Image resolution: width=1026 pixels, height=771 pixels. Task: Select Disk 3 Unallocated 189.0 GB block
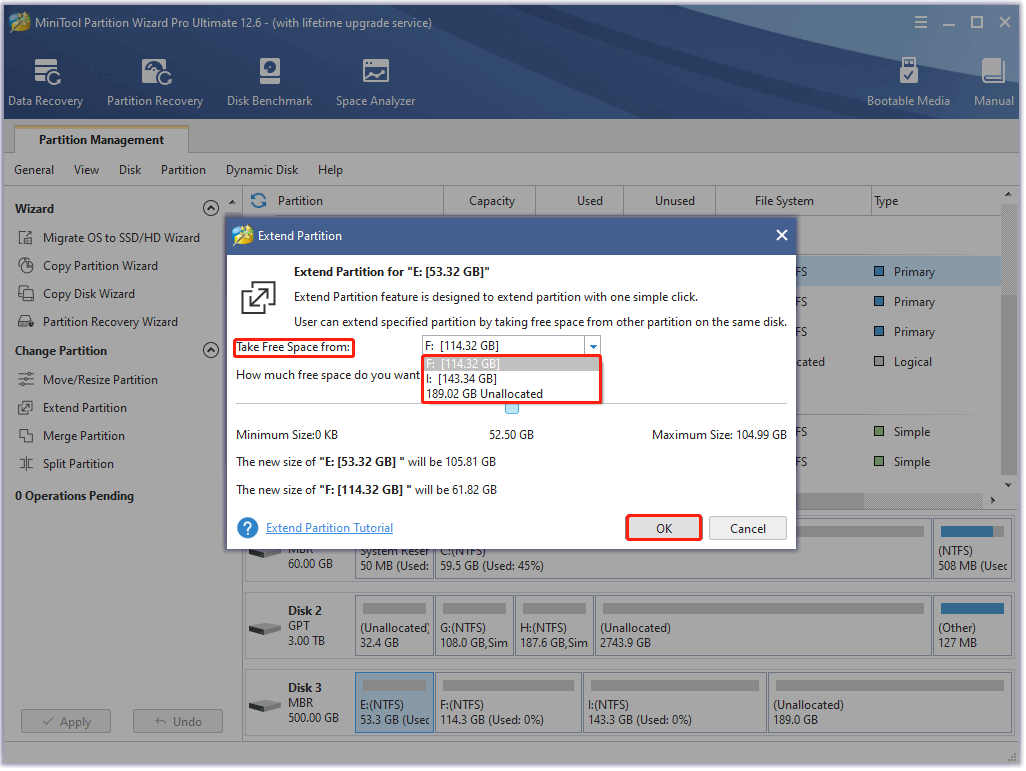pos(890,702)
